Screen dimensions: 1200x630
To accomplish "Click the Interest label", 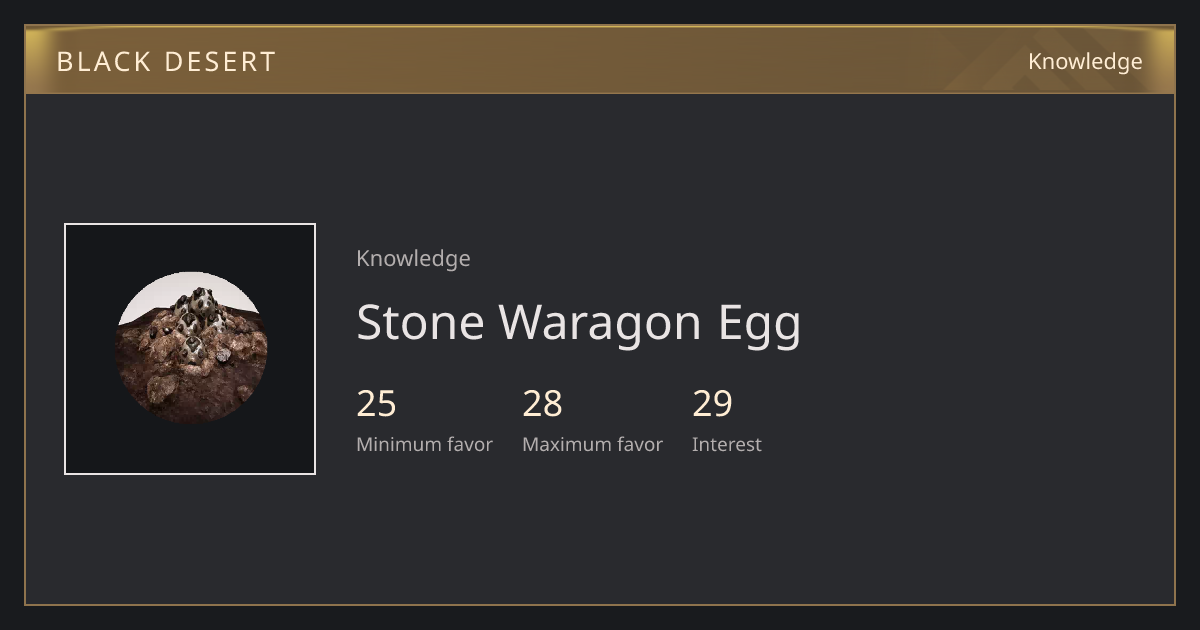I will pos(727,444).
